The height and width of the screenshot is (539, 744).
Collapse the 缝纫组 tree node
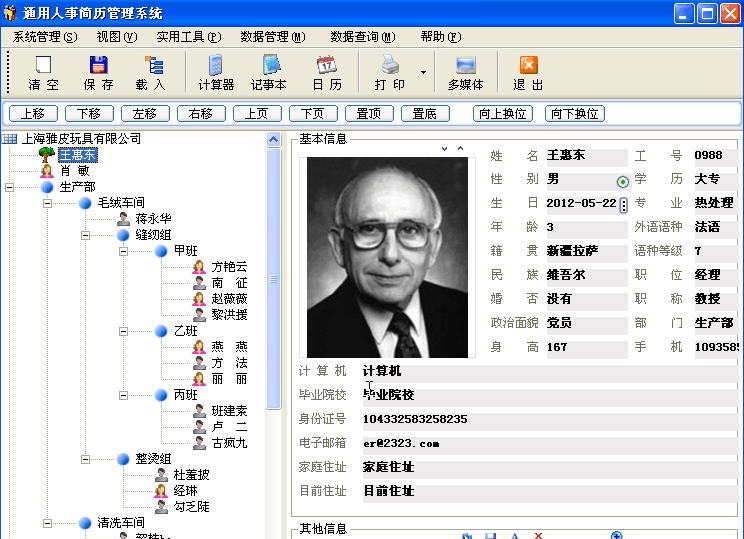(x=85, y=235)
